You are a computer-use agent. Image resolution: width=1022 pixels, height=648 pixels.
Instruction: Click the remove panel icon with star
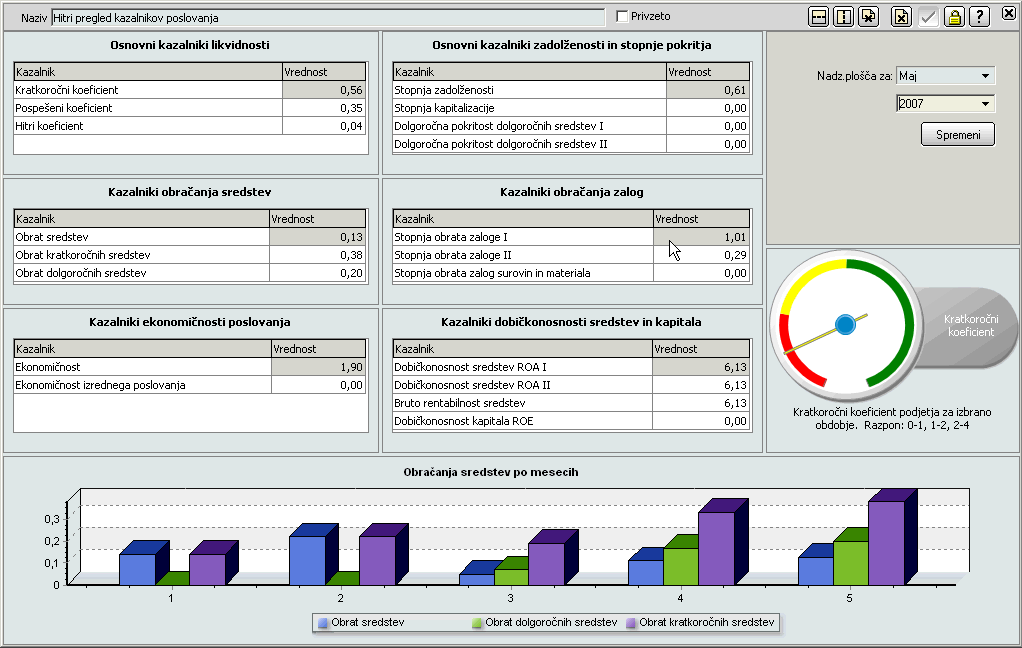[x=868, y=17]
